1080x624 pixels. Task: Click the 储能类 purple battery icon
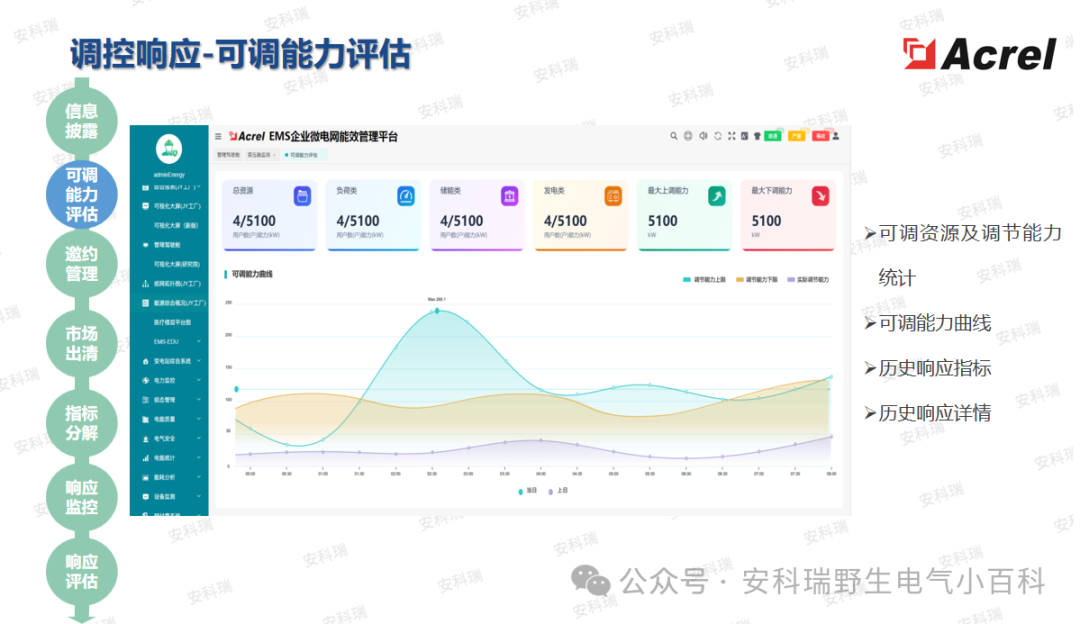pos(510,196)
